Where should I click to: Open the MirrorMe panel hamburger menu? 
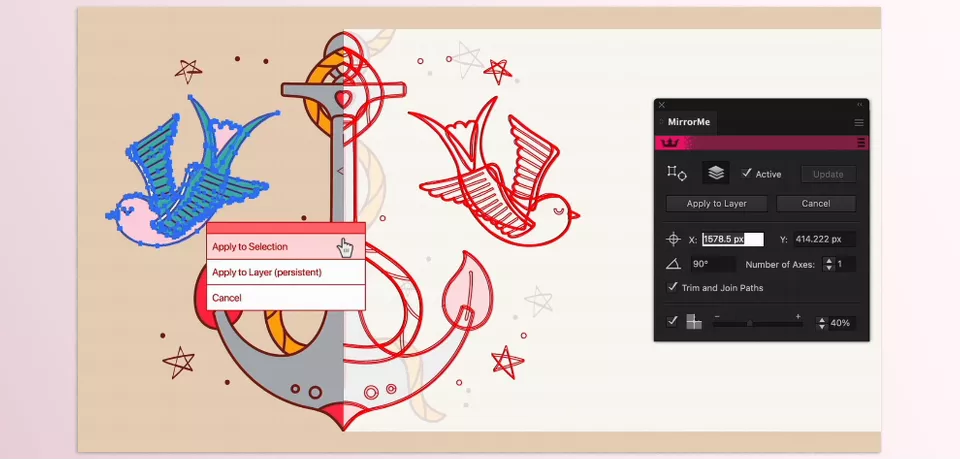tap(858, 122)
